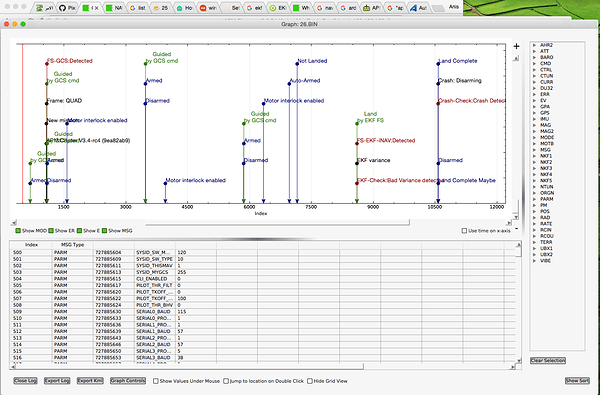600x395 pixels.
Task: Click vertical graph scrollbar up arrow
Action: tap(516, 59)
